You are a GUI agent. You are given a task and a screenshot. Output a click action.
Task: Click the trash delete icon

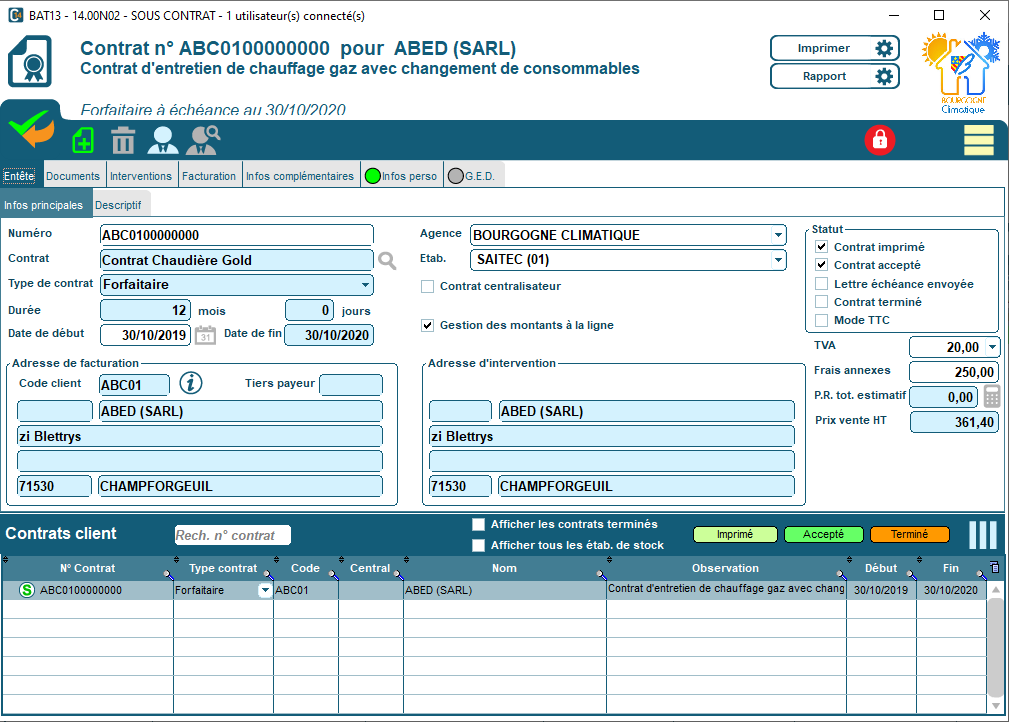[123, 141]
